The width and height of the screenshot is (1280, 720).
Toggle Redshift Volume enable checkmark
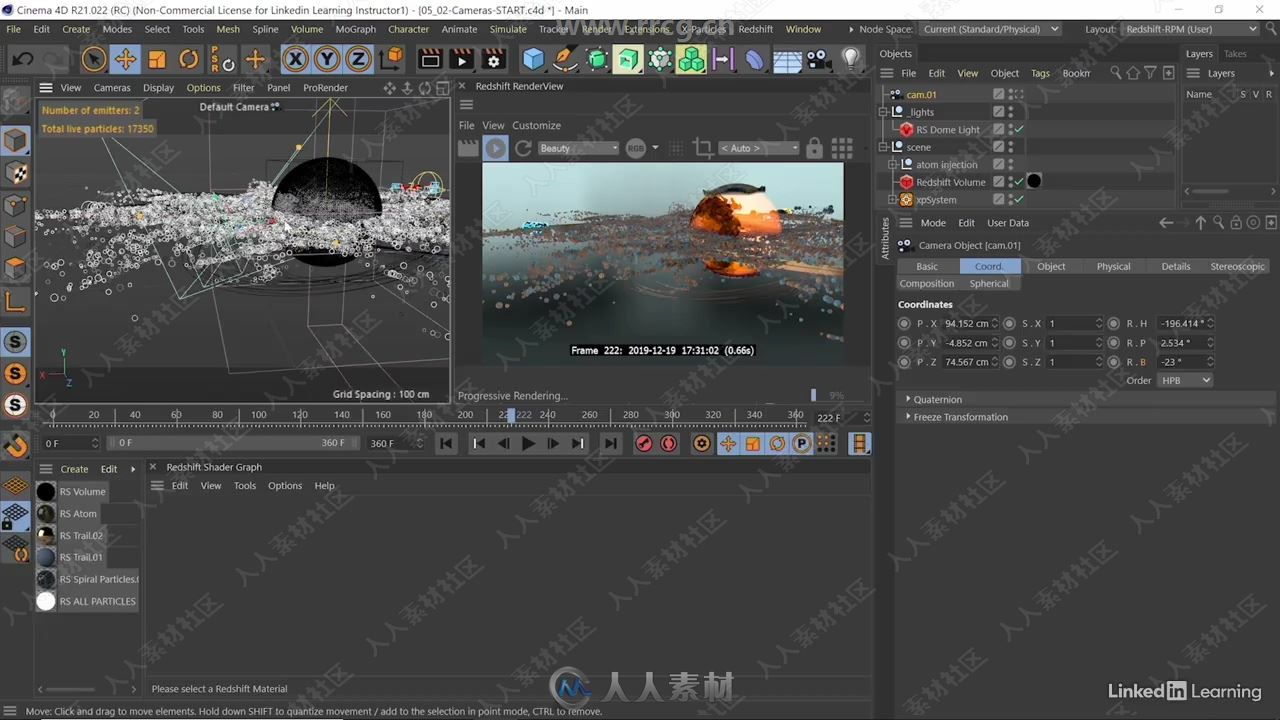(1019, 182)
